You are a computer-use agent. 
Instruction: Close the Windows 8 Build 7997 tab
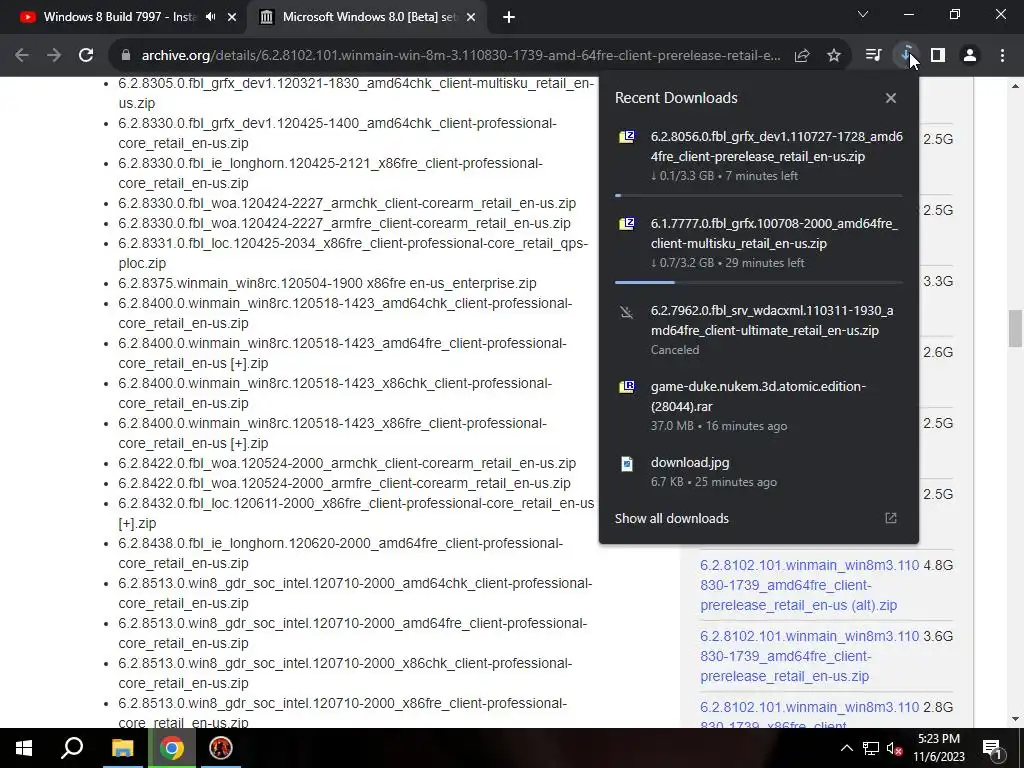tap(232, 17)
